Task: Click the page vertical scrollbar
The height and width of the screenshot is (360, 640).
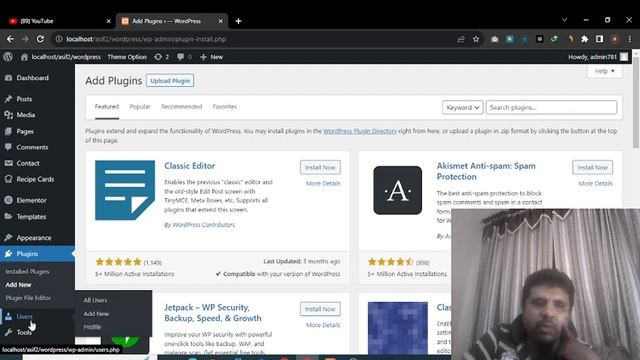Action: tap(636, 102)
